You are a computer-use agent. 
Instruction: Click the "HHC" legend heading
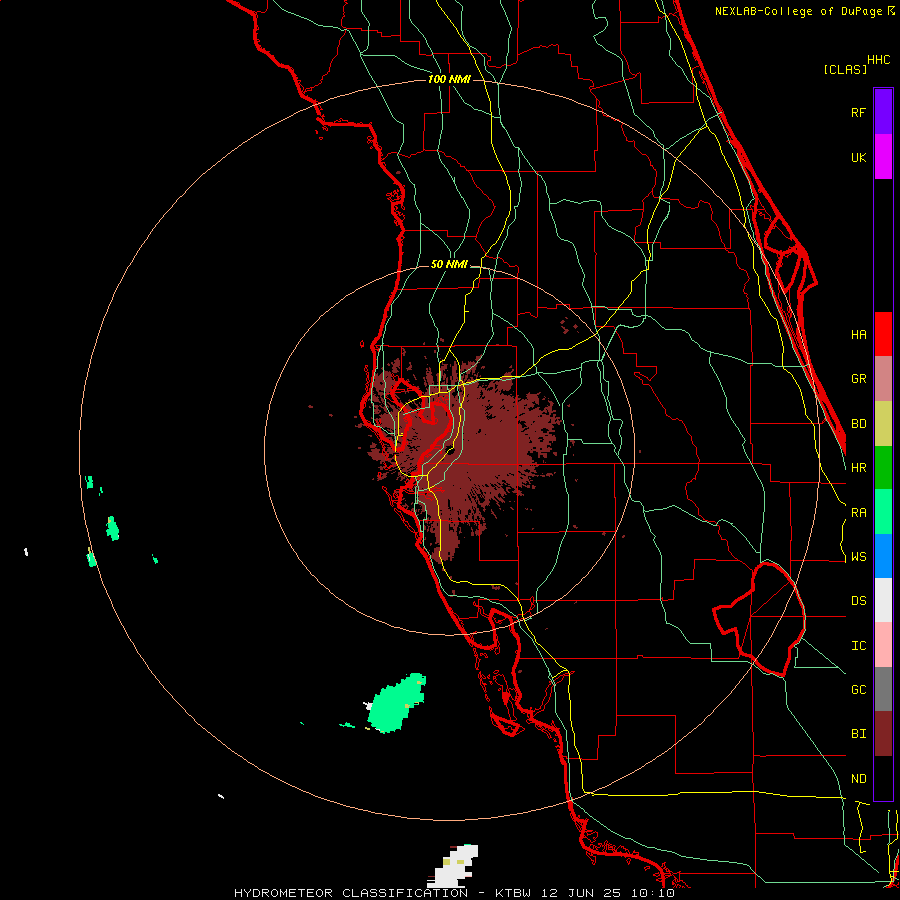click(x=879, y=60)
